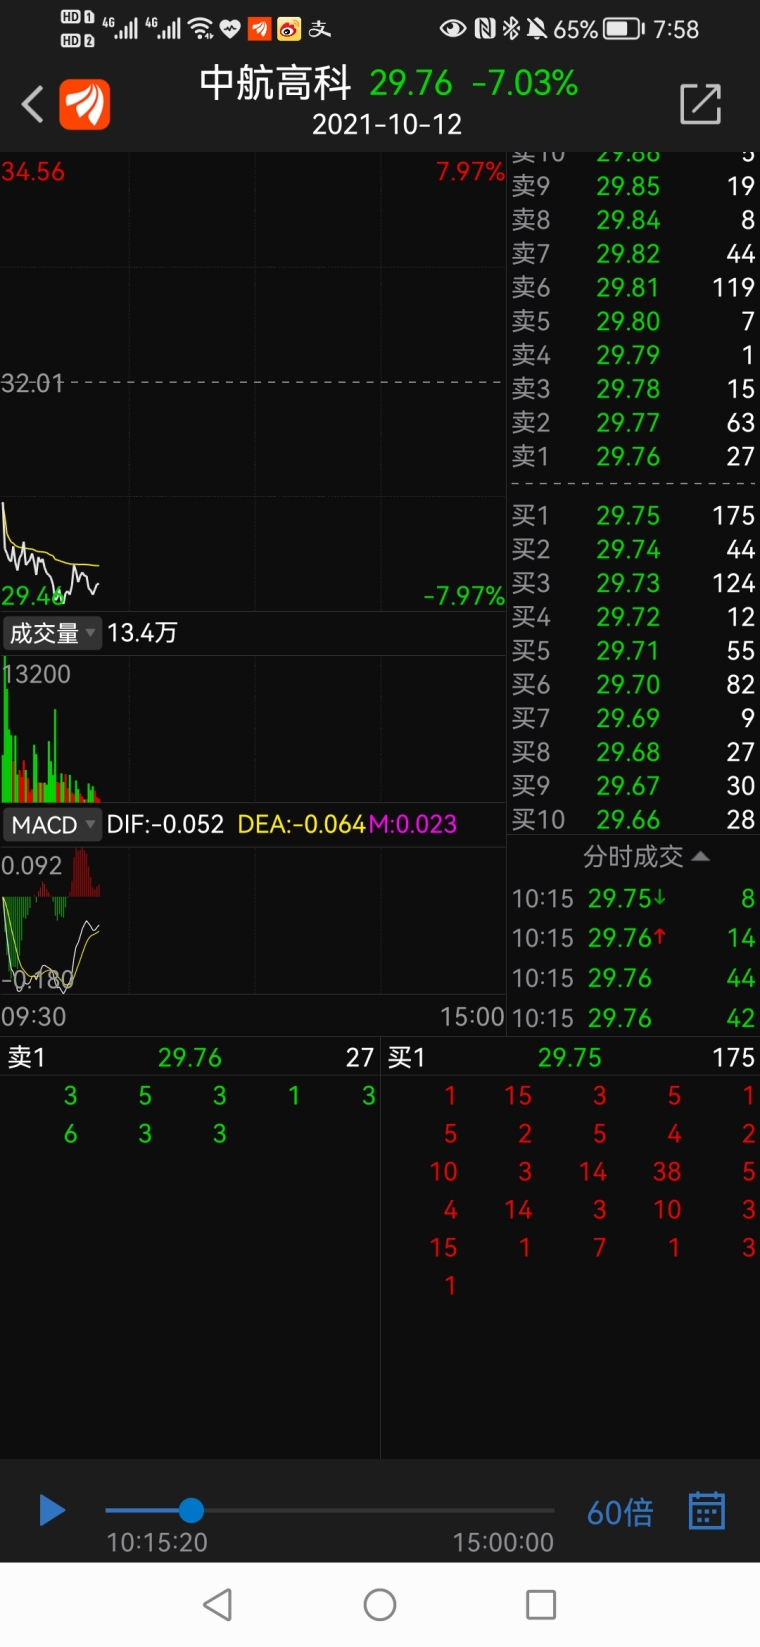Tap the DEA:-0.064 value label
The height and width of the screenshot is (1647, 760).
[301, 824]
